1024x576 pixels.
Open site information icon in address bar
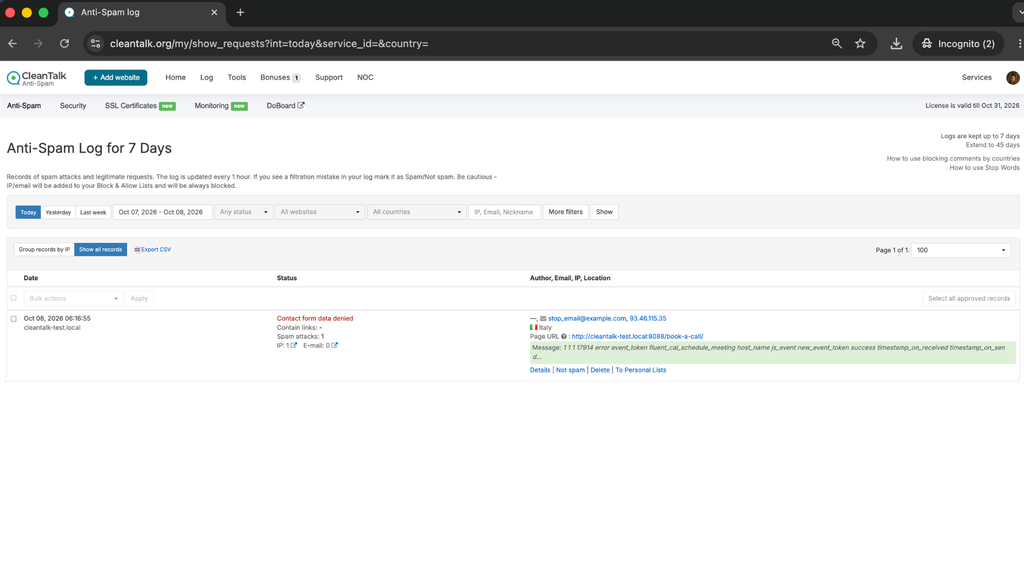95,44
